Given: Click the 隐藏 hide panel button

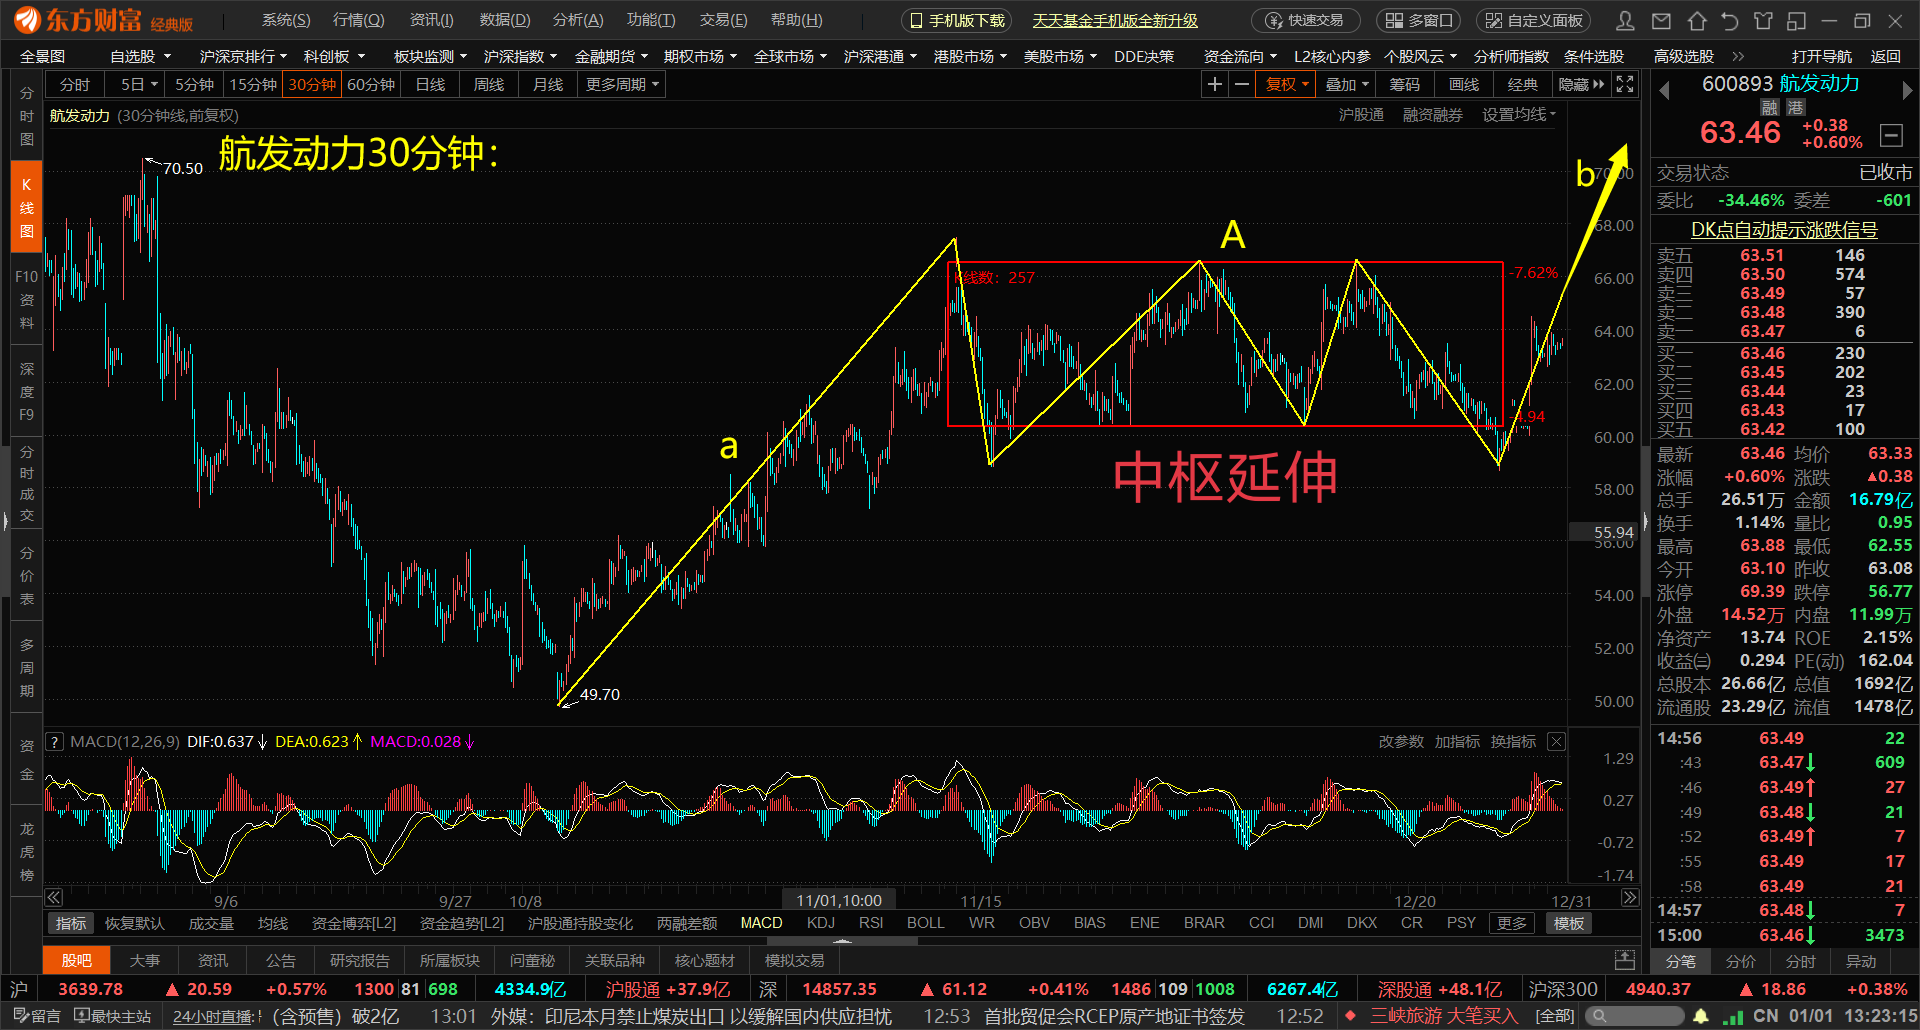Looking at the screenshot, I should point(1581,84).
